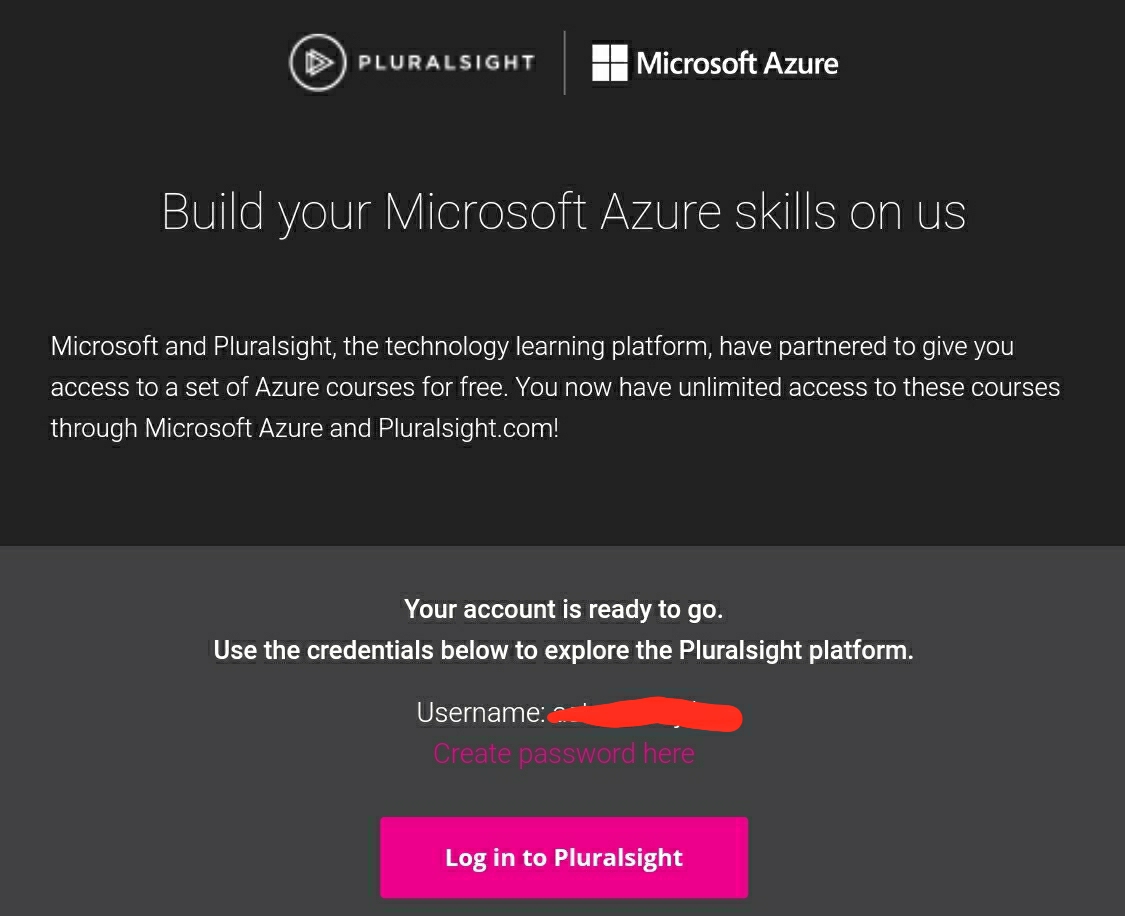Click the Username: label
The height and width of the screenshot is (916, 1125).
pyautogui.click(x=480, y=713)
